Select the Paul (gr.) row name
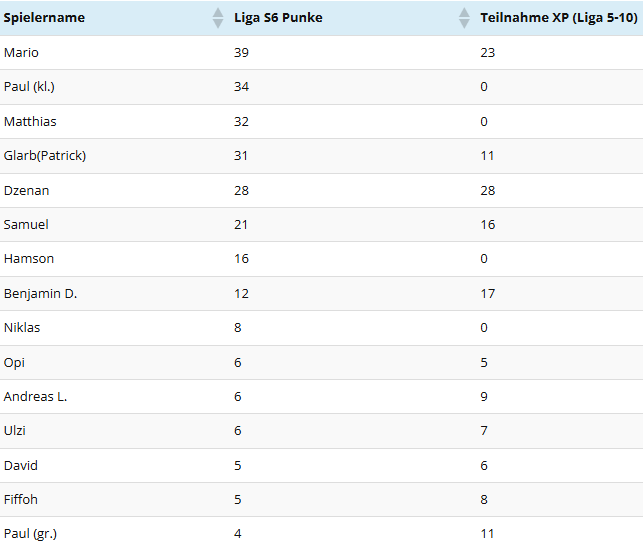Screen dimensions: 643x549 [31, 533]
